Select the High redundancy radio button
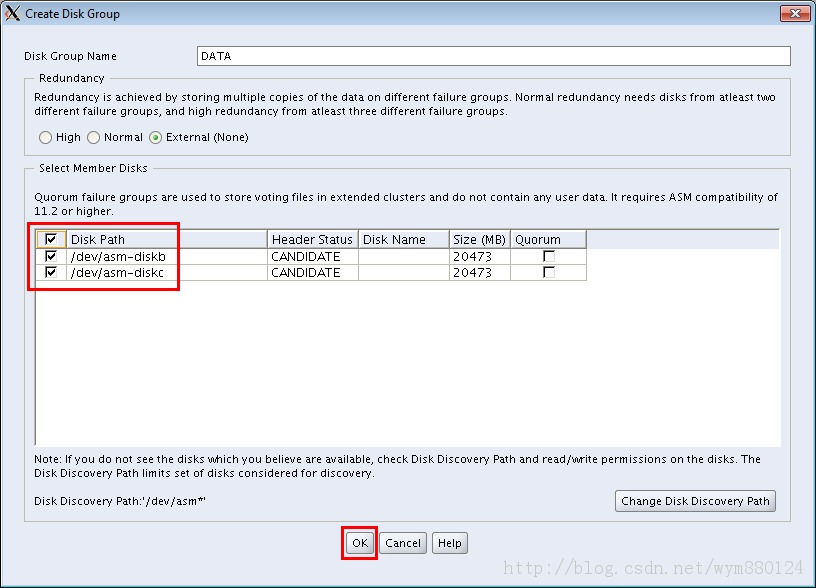 [45, 137]
